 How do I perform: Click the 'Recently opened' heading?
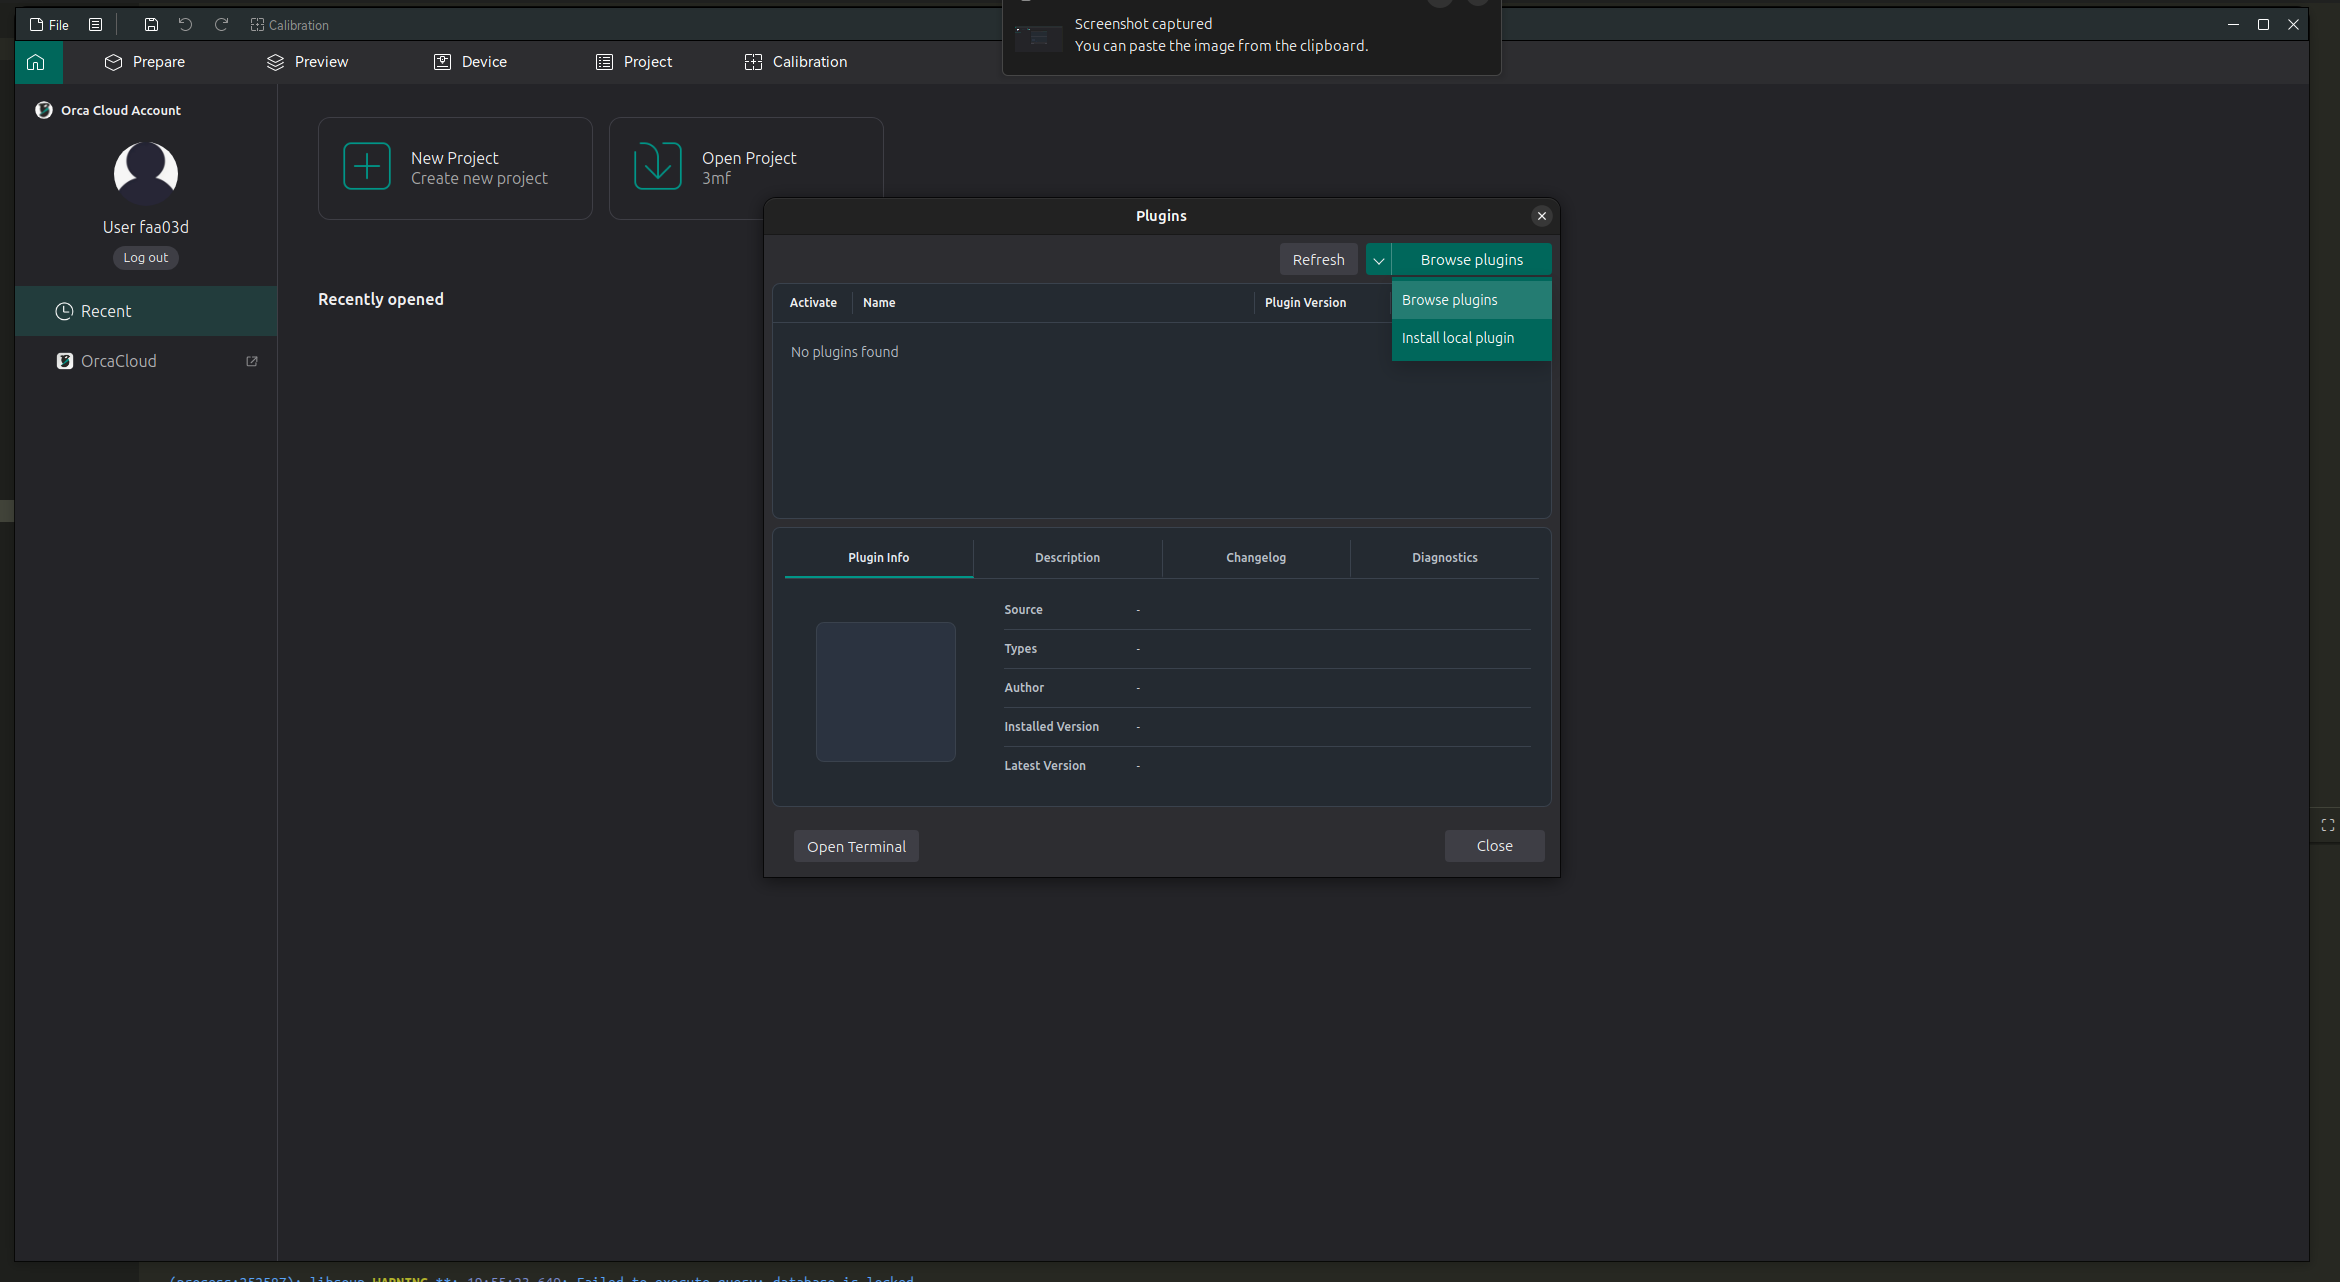tap(381, 299)
